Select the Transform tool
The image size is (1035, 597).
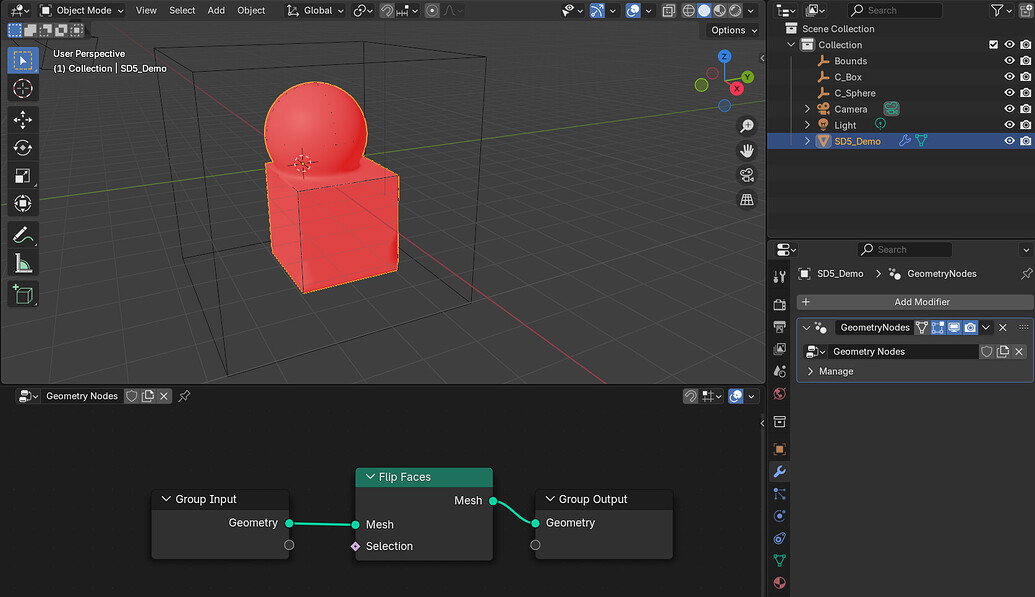(22, 203)
